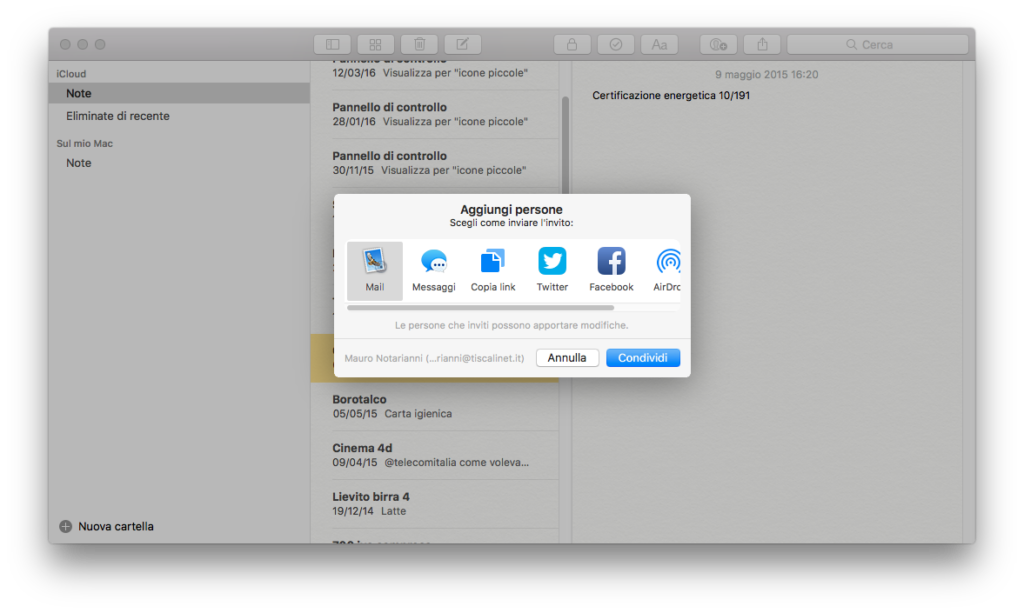Open the Note folder under iCloud
Viewport: 1024px width, 613px height.
pyautogui.click(x=78, y=93)
